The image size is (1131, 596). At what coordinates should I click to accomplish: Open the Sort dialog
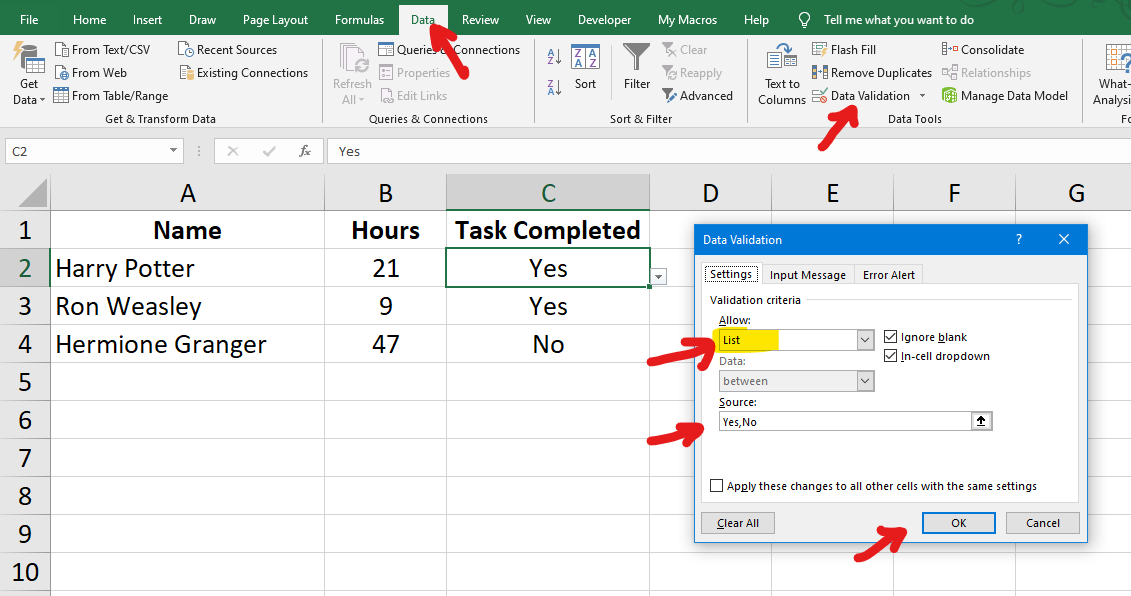pyautogui.click(x=585, y=68)
